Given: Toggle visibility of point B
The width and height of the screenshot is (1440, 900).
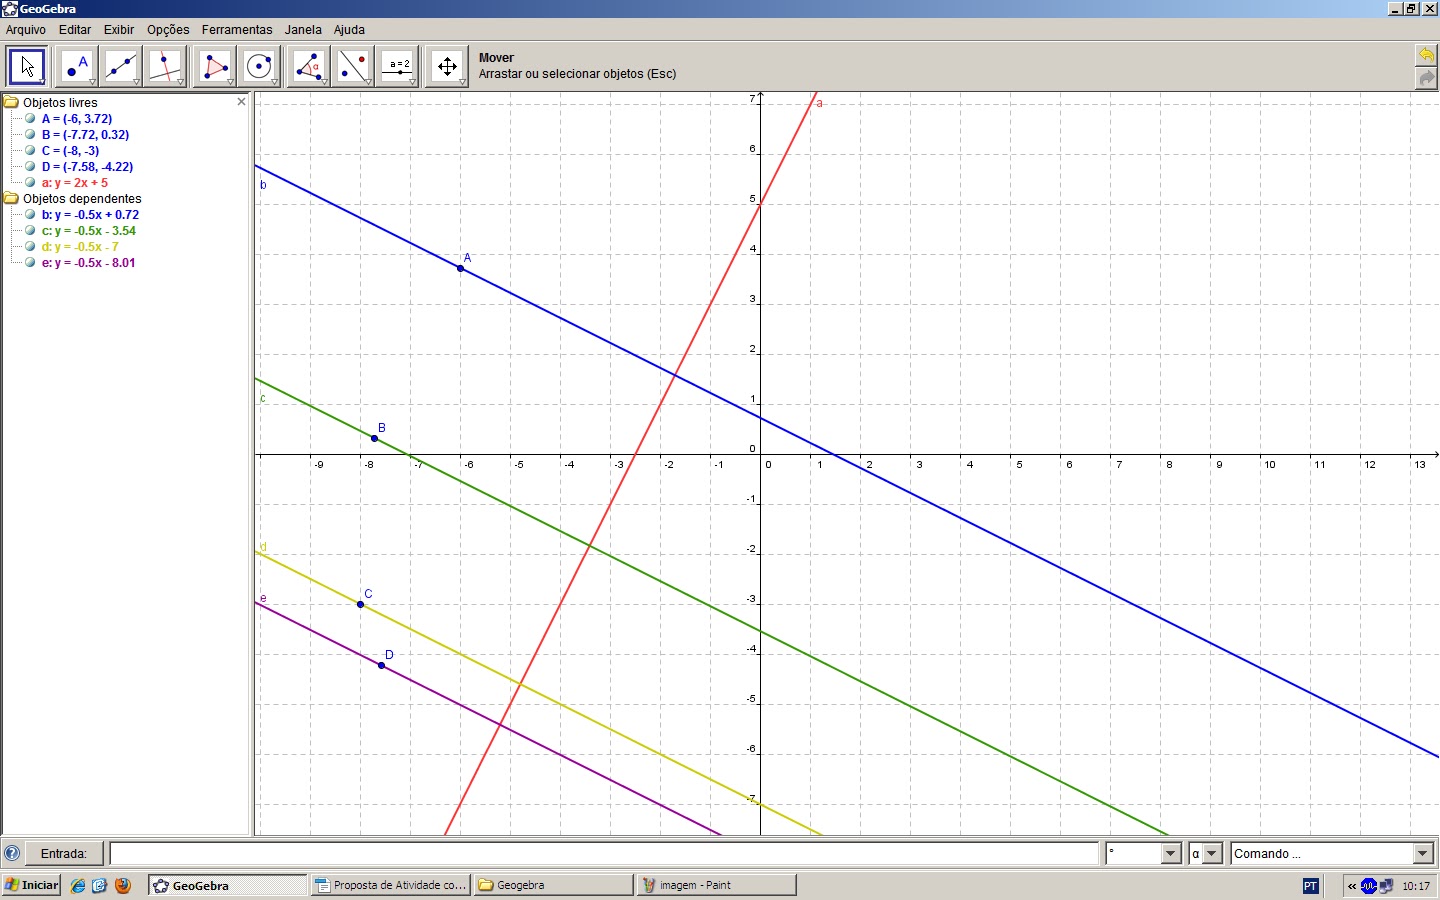Looking at the screenshot, I should [30, 134].
